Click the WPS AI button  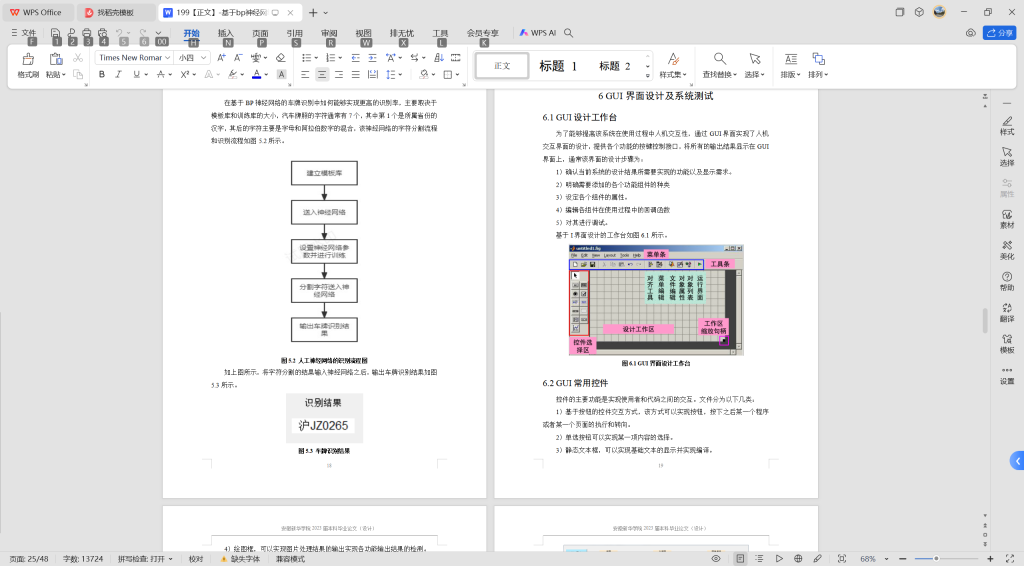pos(537,33)
